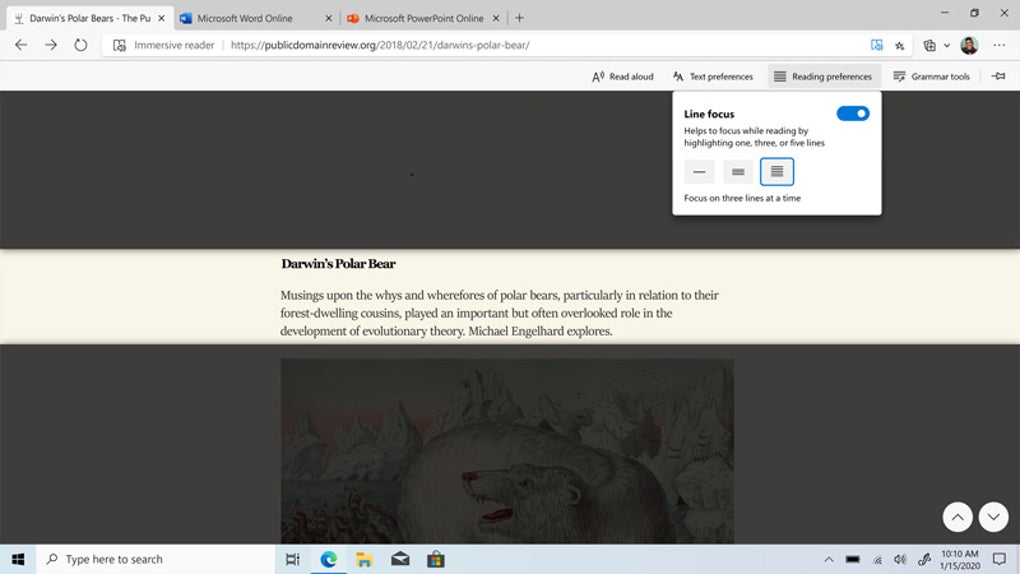Click the translate icon in the address bar

point(877,45)
